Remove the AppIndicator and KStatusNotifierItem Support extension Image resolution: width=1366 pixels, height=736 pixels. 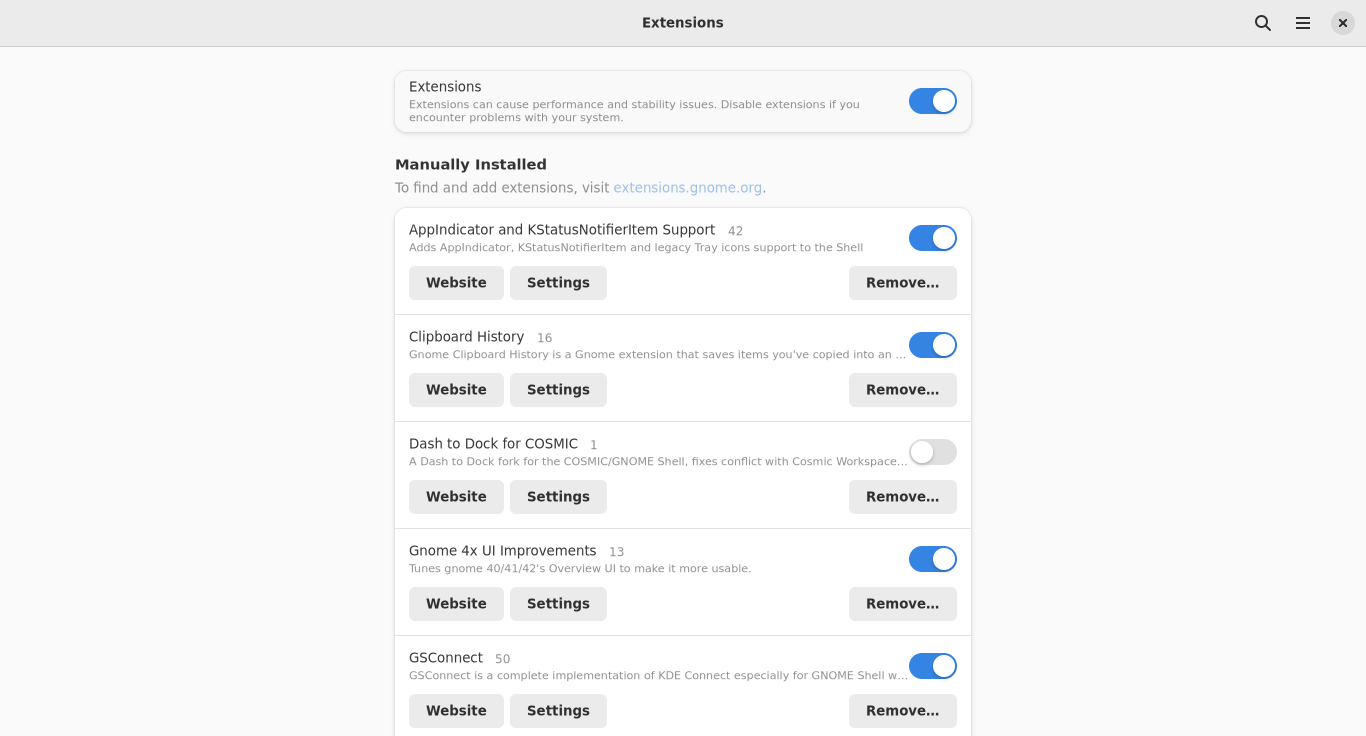coord(902,282)
